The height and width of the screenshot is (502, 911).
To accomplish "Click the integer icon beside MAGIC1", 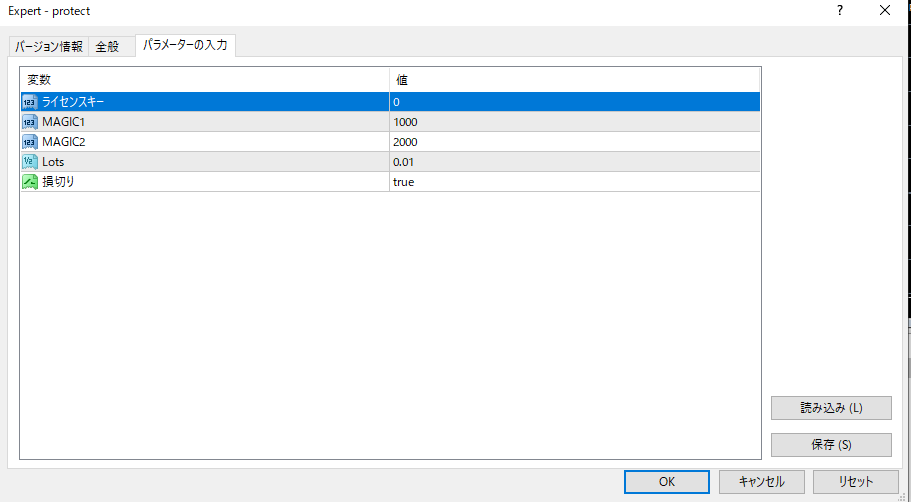I will tap(30, 122).
